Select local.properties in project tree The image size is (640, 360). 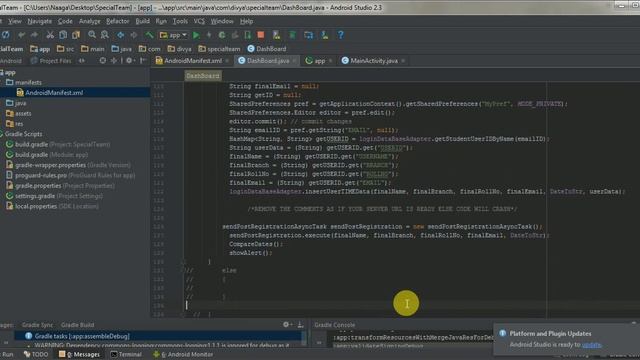[x=52, y=206]
